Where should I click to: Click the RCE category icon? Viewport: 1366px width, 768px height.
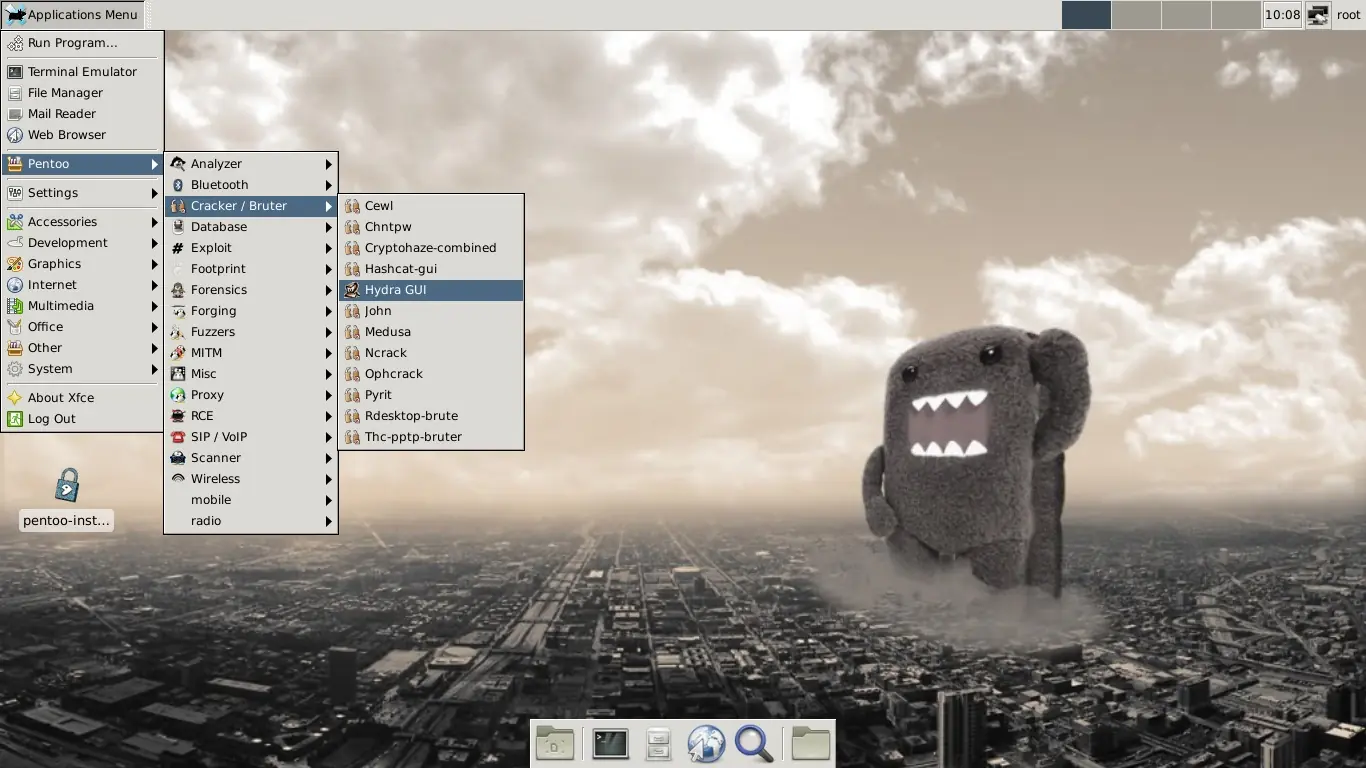[178, 416]
